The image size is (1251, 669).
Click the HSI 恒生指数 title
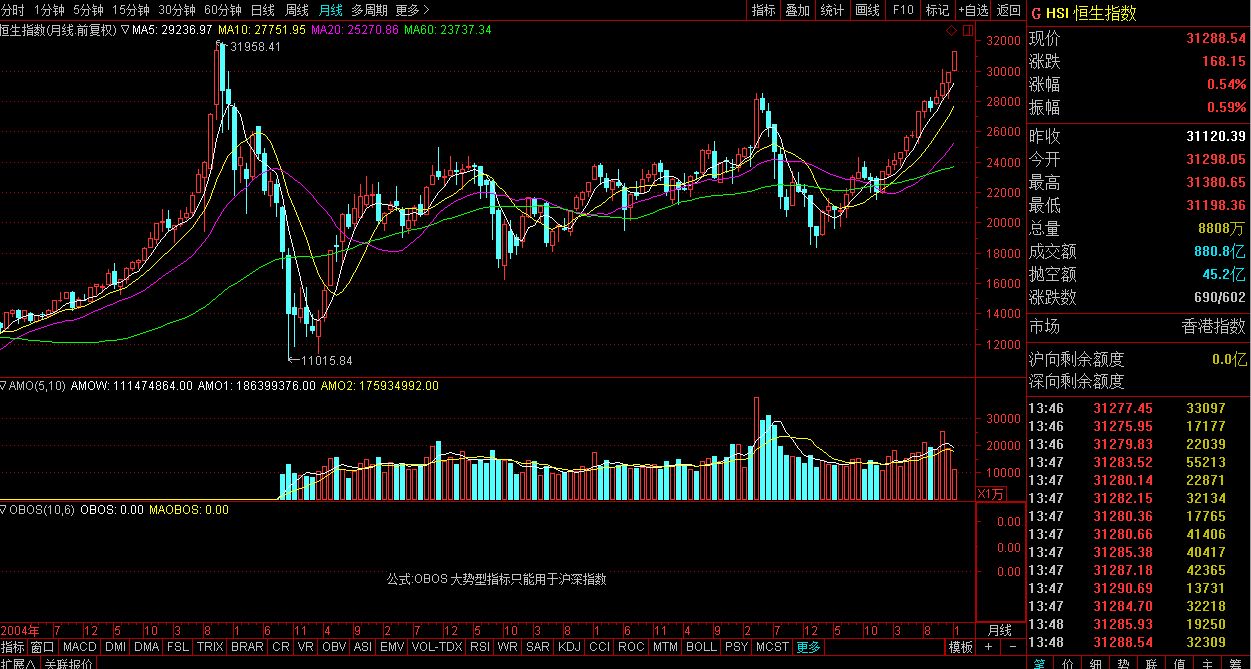tap(1091, 13)
